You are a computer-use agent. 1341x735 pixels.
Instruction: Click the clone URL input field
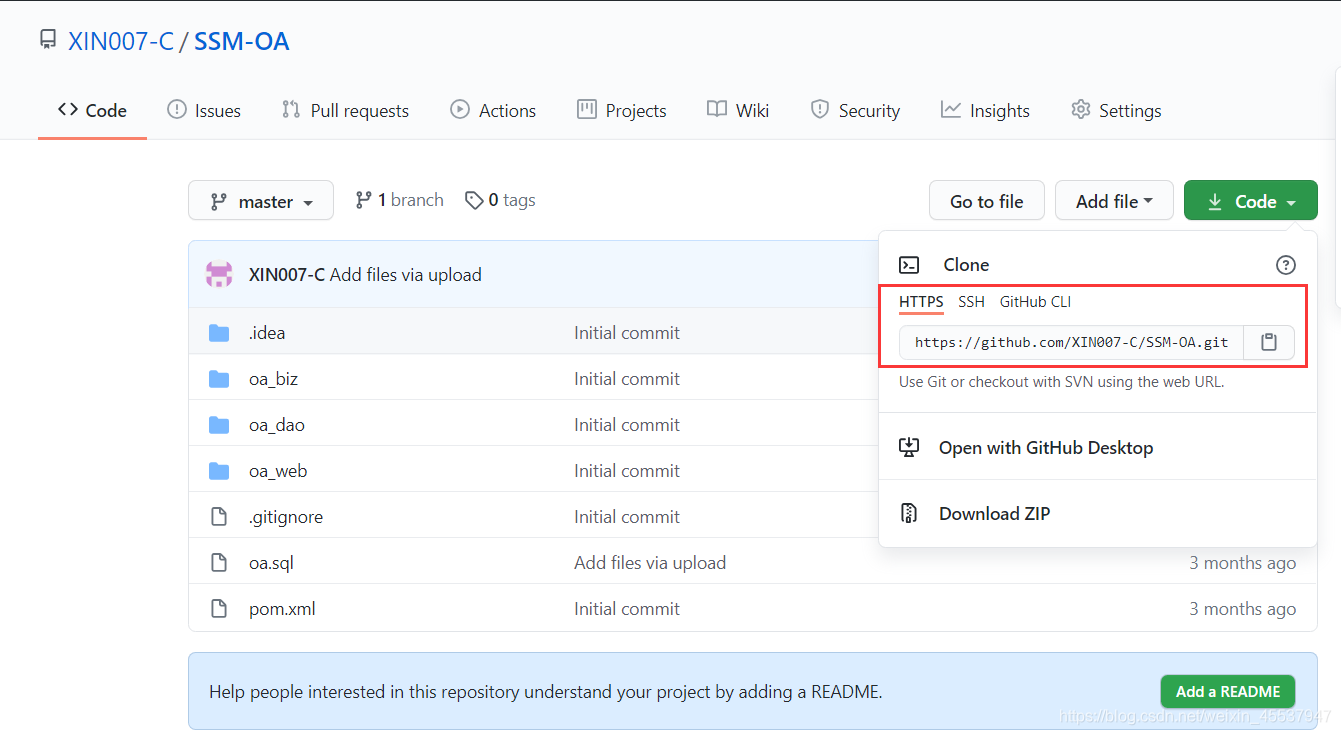pyautogui.click(x=1071, y=342)
